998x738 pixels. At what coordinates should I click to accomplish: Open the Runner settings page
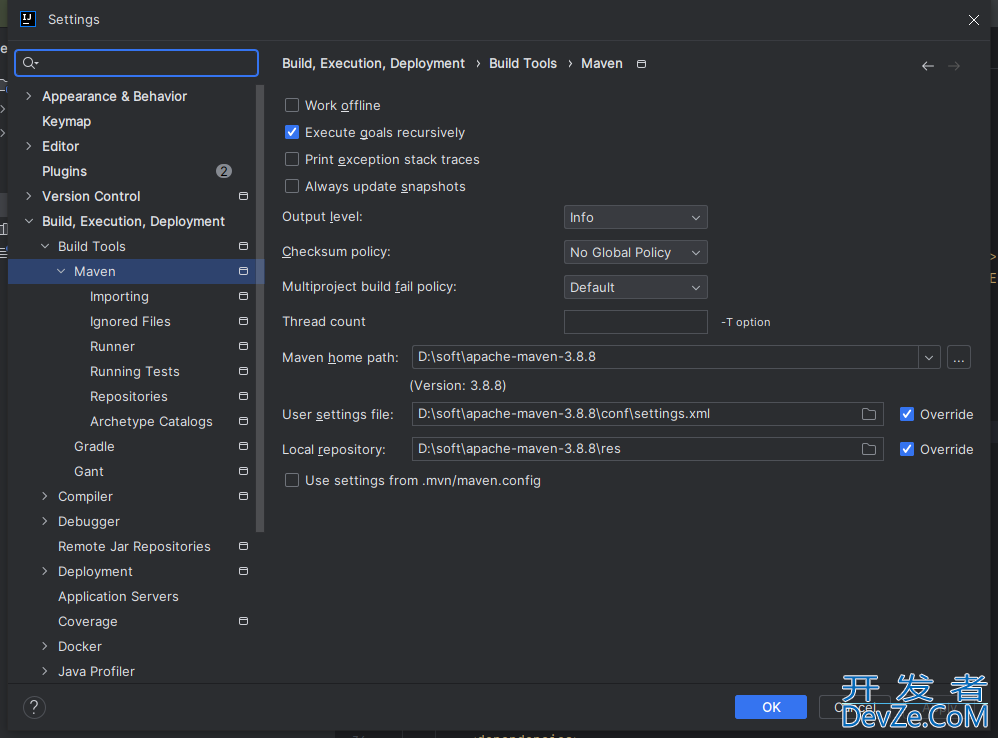[112, 347]
